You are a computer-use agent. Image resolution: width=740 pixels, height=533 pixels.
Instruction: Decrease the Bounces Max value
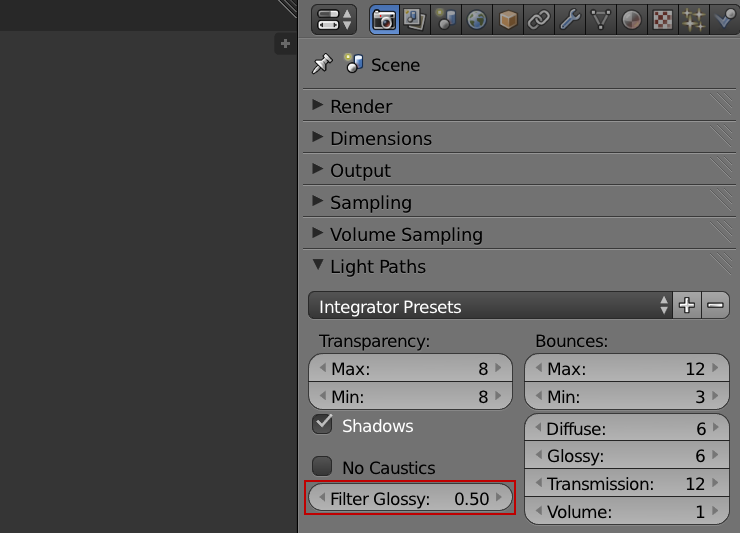coord(538,368)
